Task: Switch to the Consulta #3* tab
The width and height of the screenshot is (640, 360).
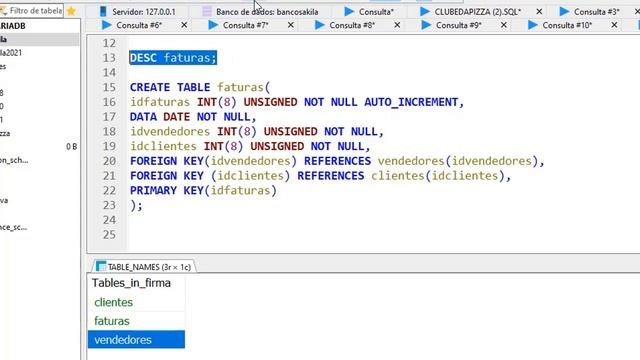Action: [589, 12]
